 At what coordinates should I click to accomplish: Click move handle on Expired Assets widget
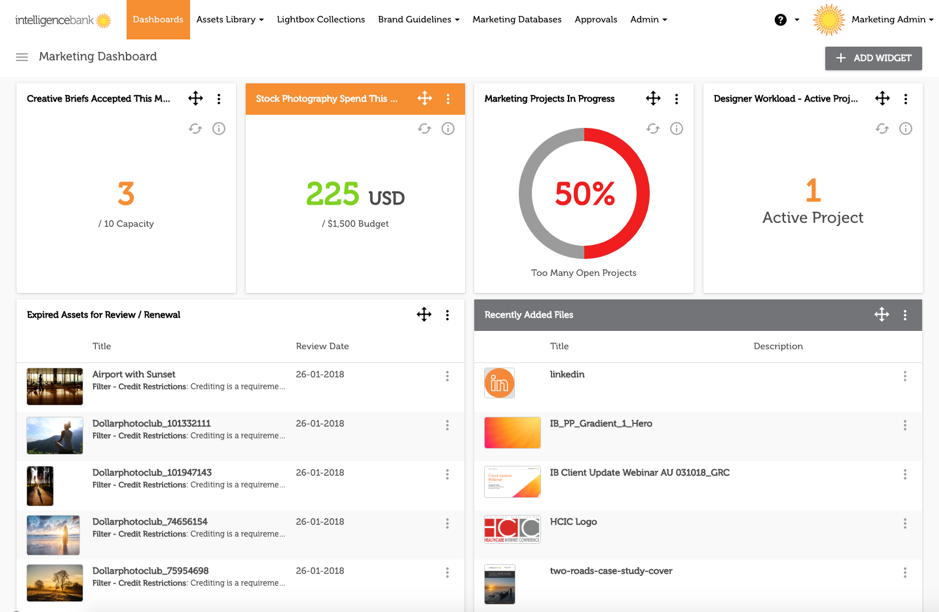pyautogui.click(x=424, y=315)
